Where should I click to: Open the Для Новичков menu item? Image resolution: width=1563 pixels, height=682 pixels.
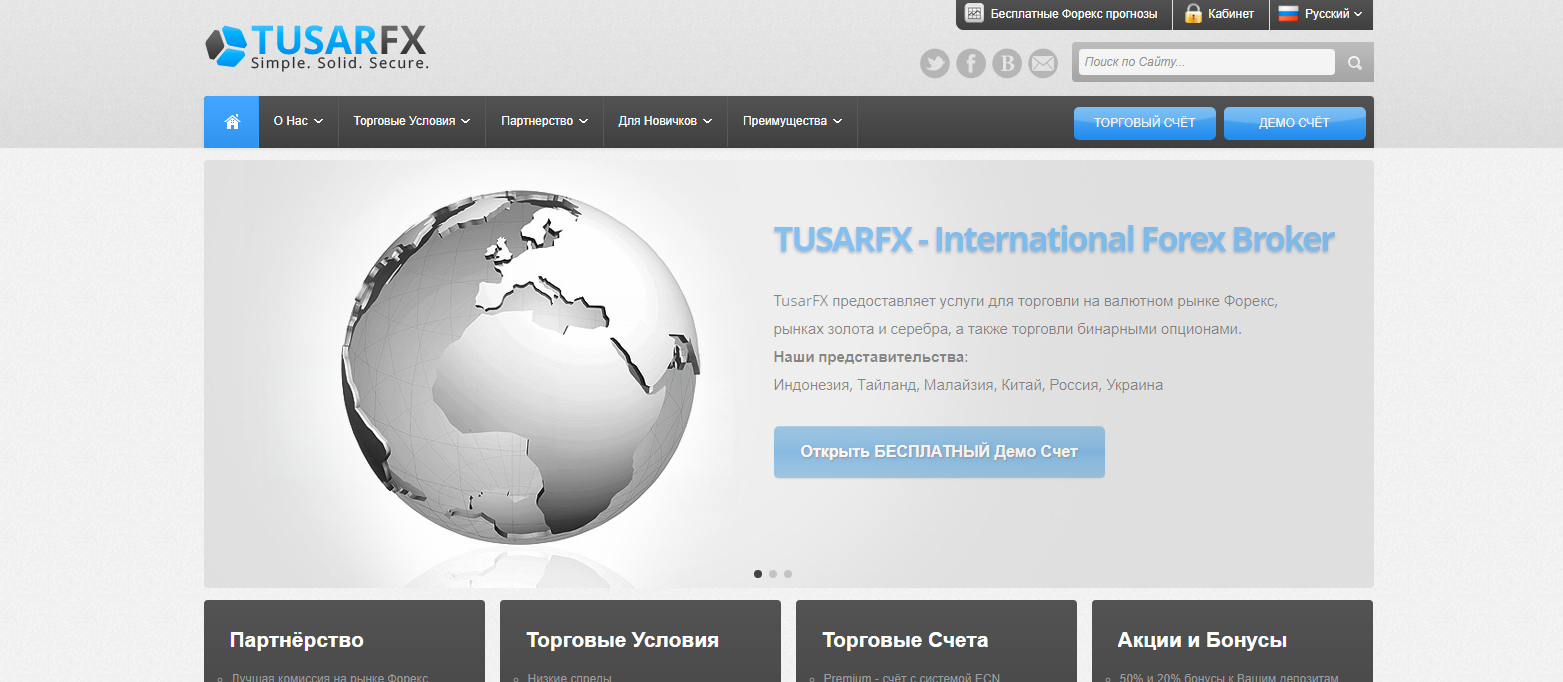pos(665,121)
